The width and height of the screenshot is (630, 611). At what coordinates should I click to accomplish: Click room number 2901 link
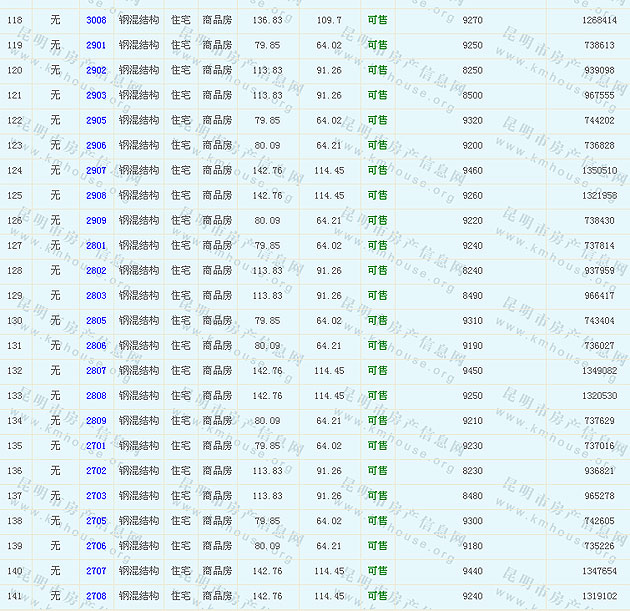(96, 45)
